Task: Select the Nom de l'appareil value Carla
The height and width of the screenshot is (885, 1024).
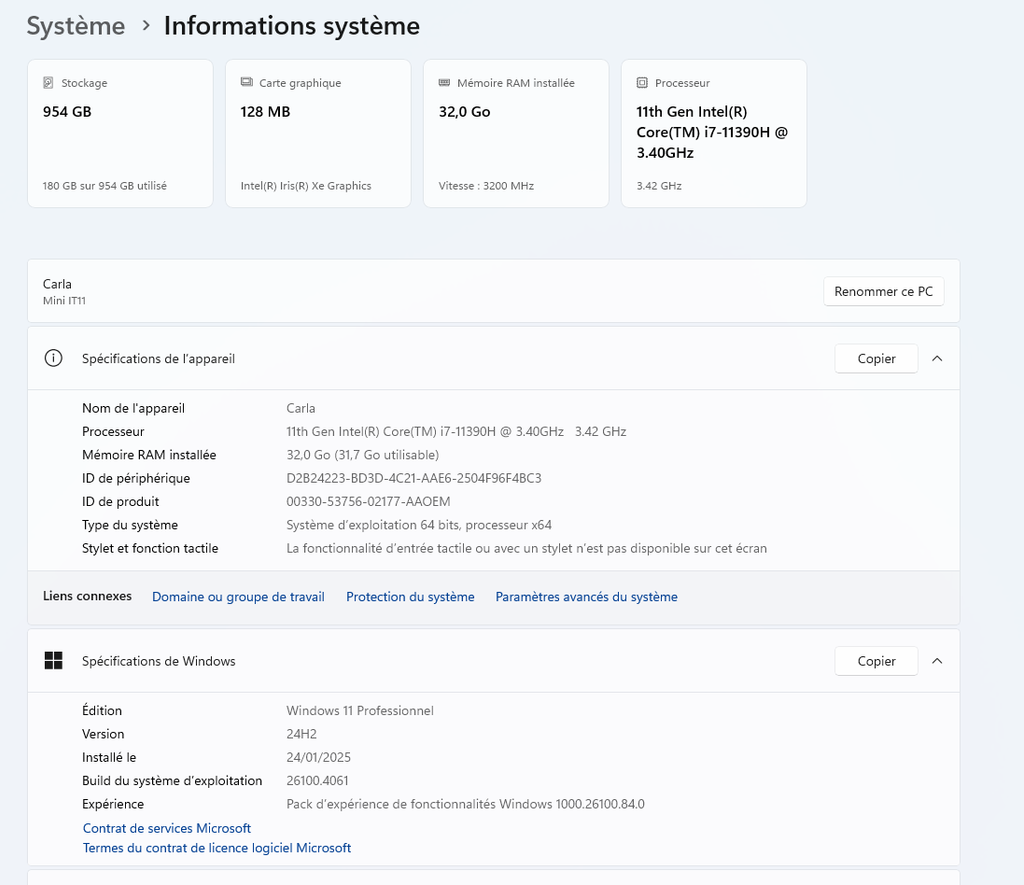Action: click(300, 408)
